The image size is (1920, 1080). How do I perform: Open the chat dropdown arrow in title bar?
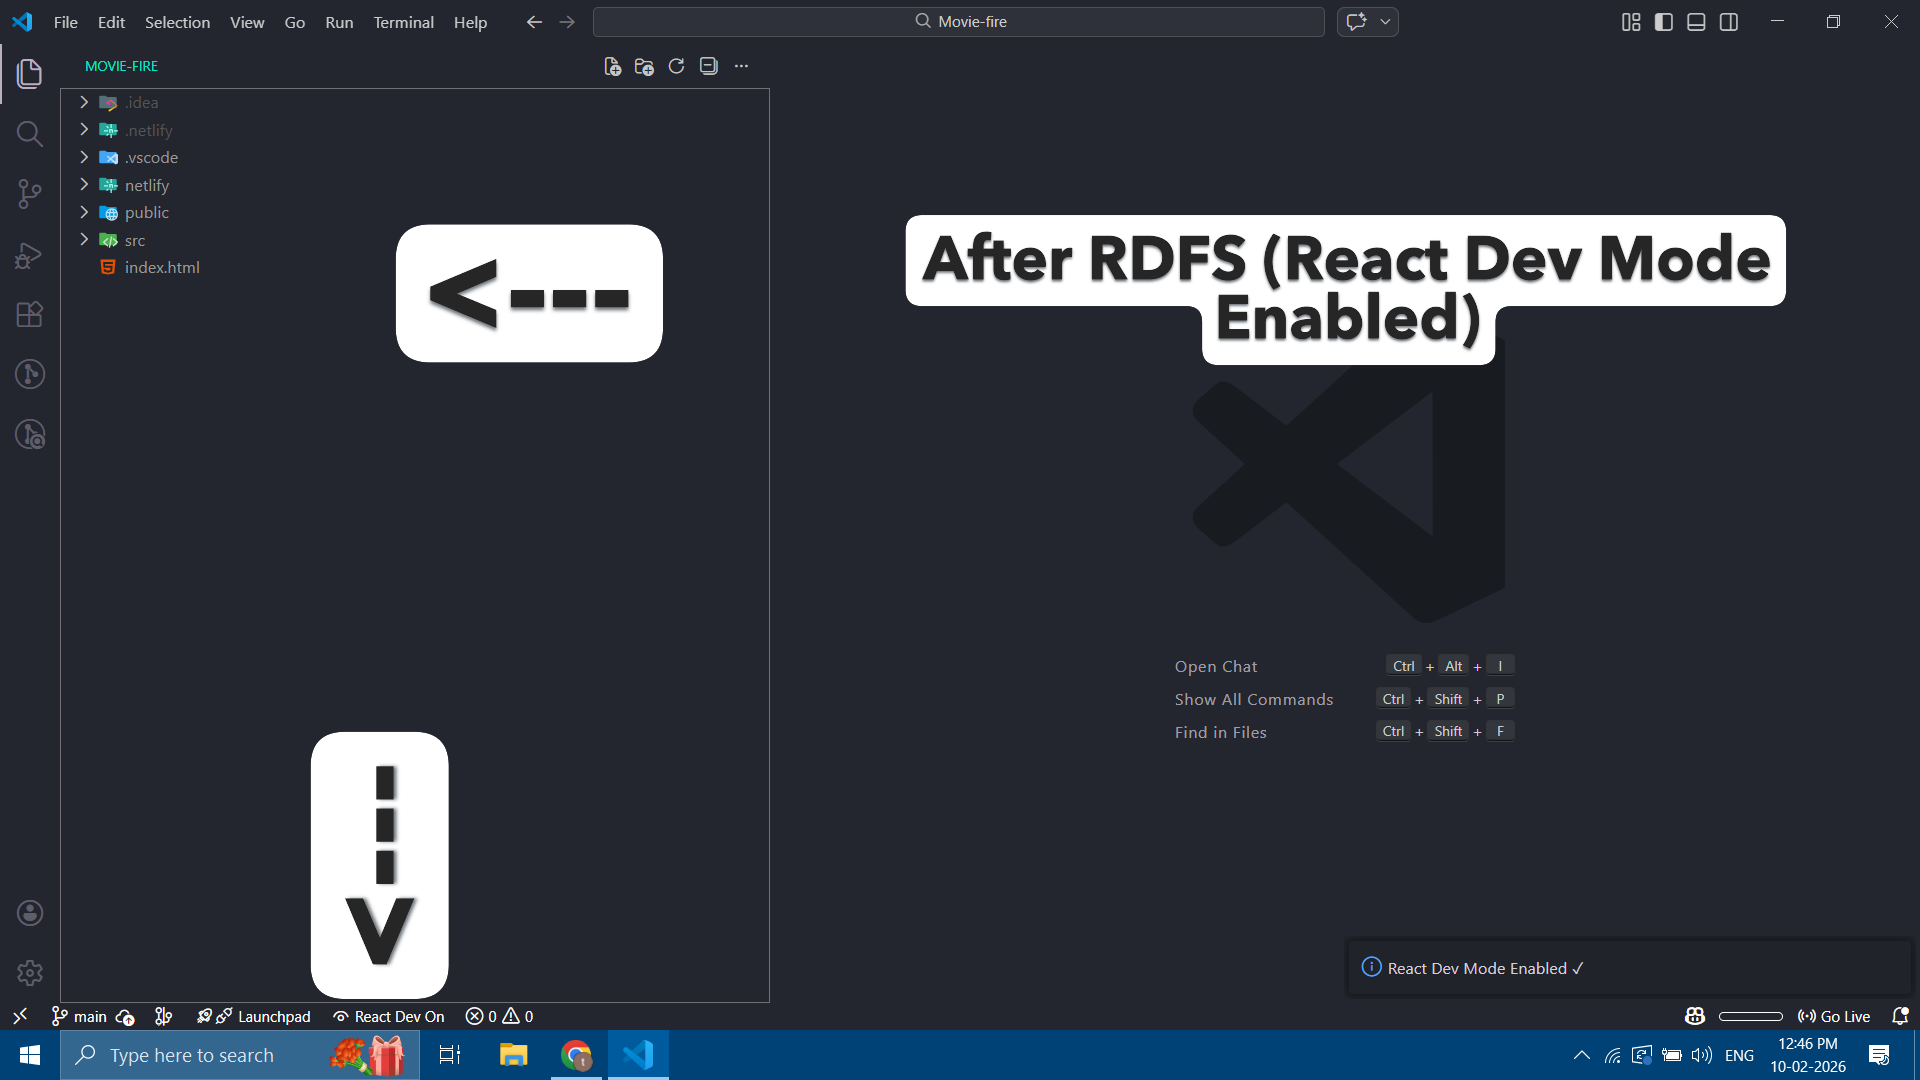[x=1385, y=22]
